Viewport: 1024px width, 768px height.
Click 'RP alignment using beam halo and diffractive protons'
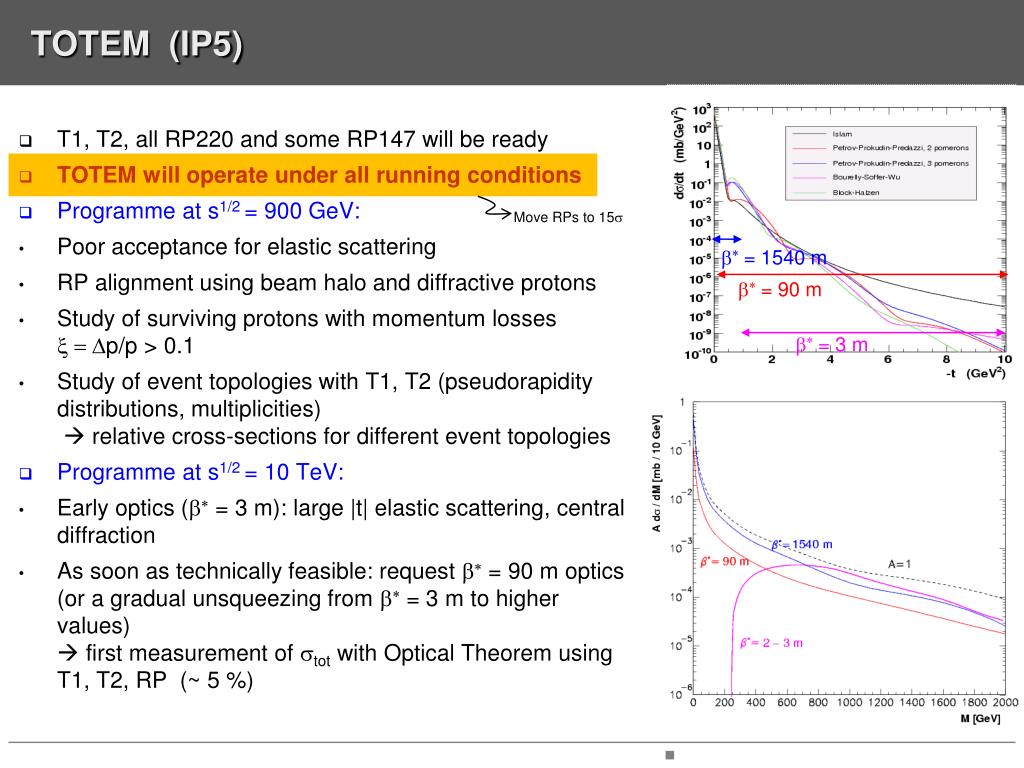pos(327,283)
